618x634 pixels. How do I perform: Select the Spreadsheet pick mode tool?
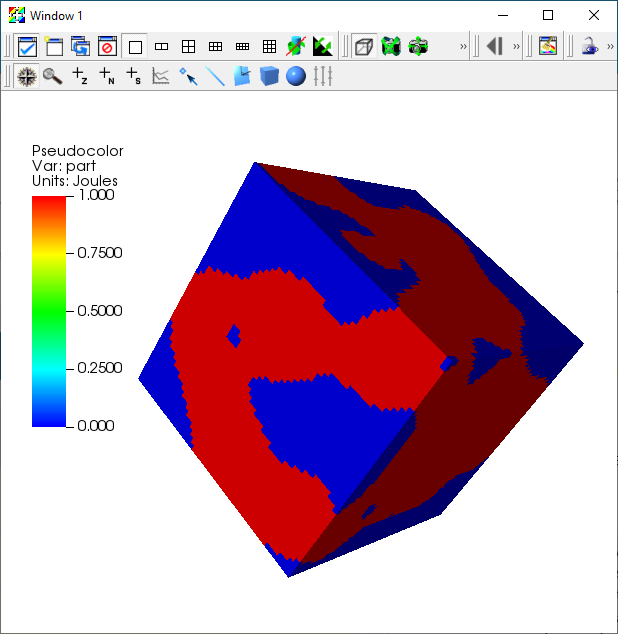[x=133, y=76]
